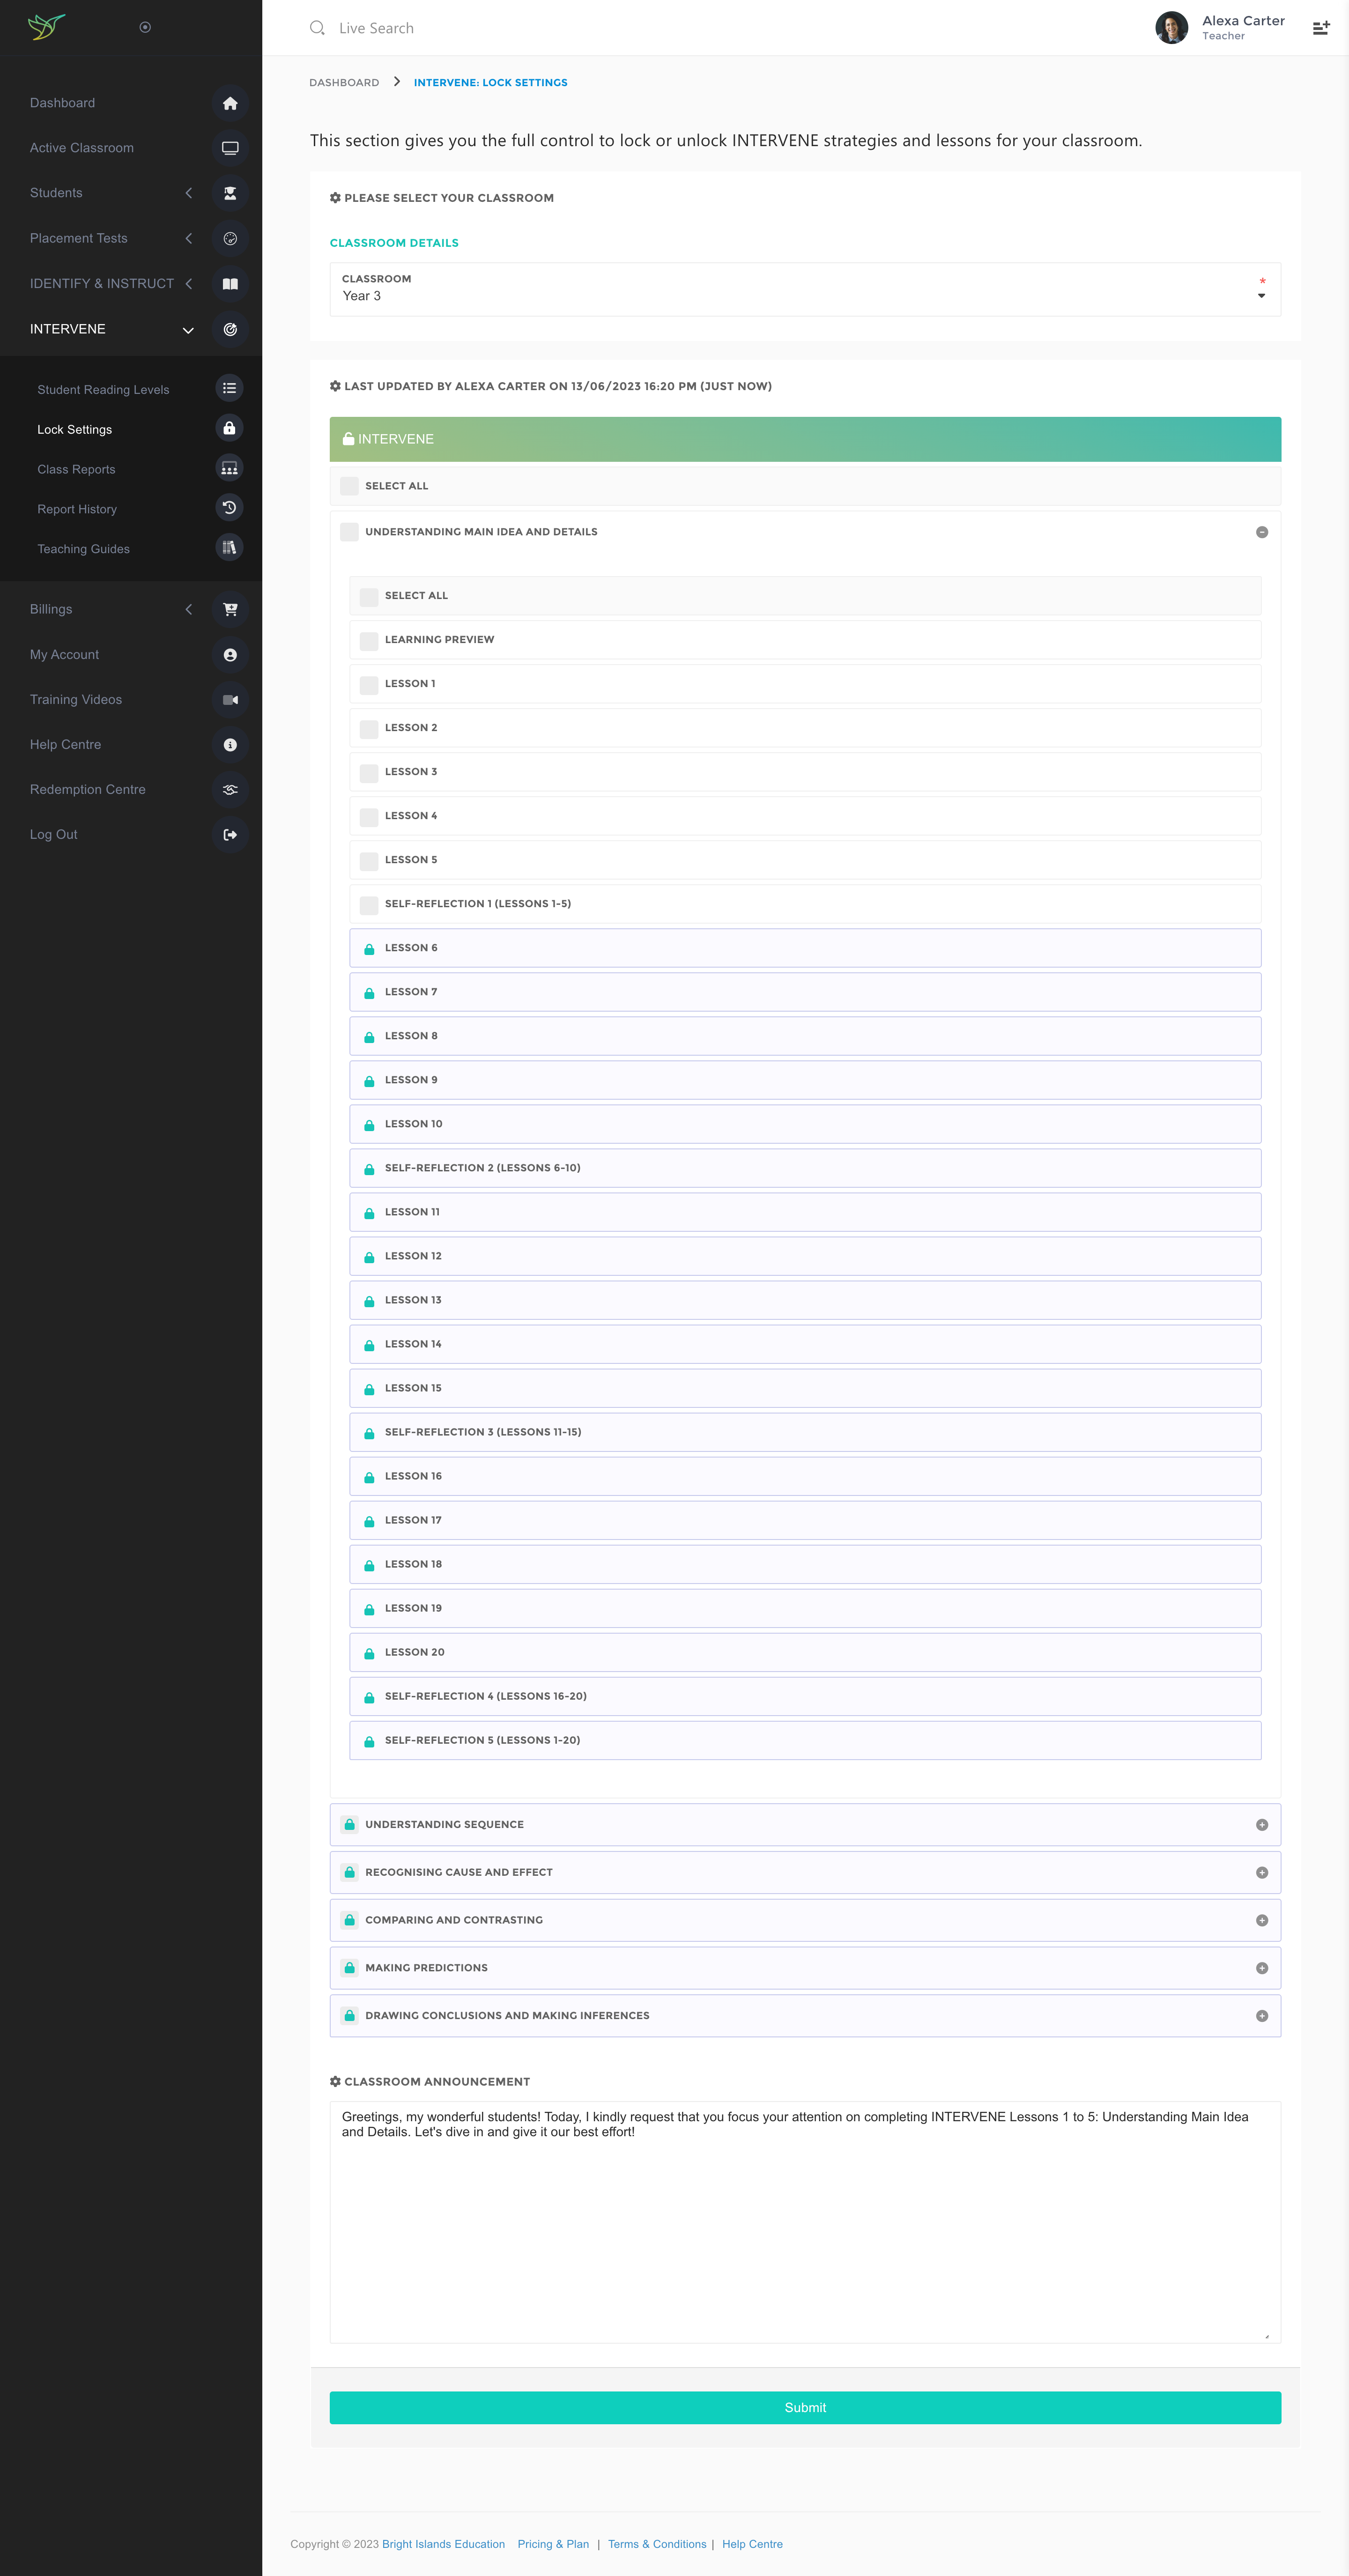Image resolution: width=1349 pixels, height=2576 pixels.
Task: Tick the Lesson 3 checkbox
Action: (x=369, y=772)
